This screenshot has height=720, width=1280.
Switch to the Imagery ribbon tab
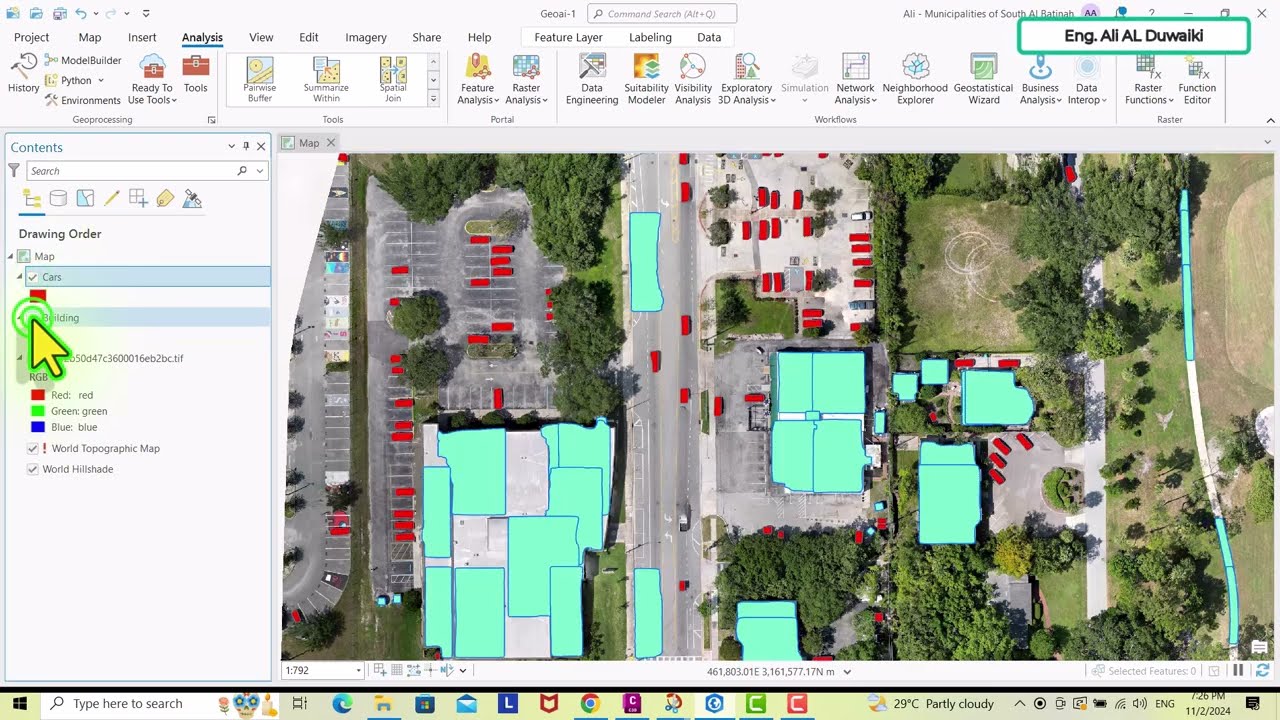pos(366,37)
